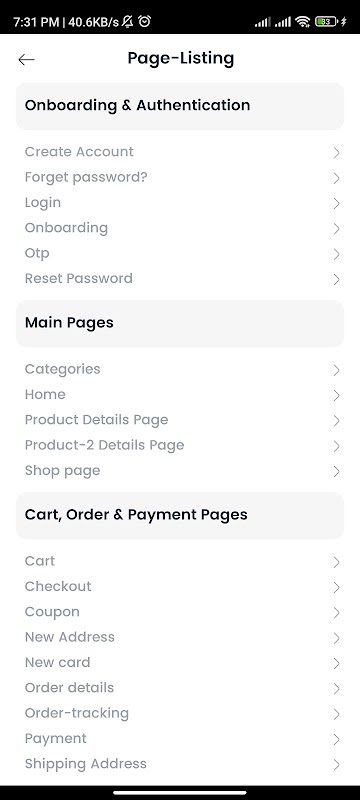Go back using the left arrow icon
The image size is (360, 800).
point(26,60)
